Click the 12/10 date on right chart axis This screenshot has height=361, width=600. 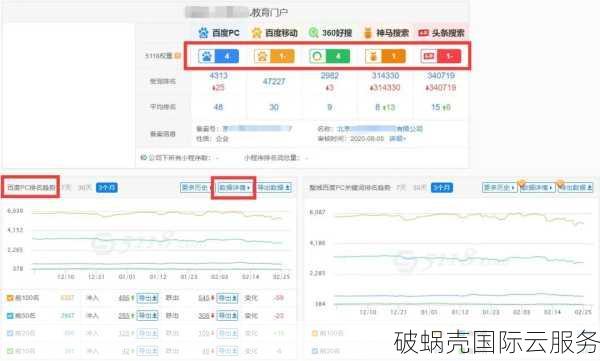(368, 312)
